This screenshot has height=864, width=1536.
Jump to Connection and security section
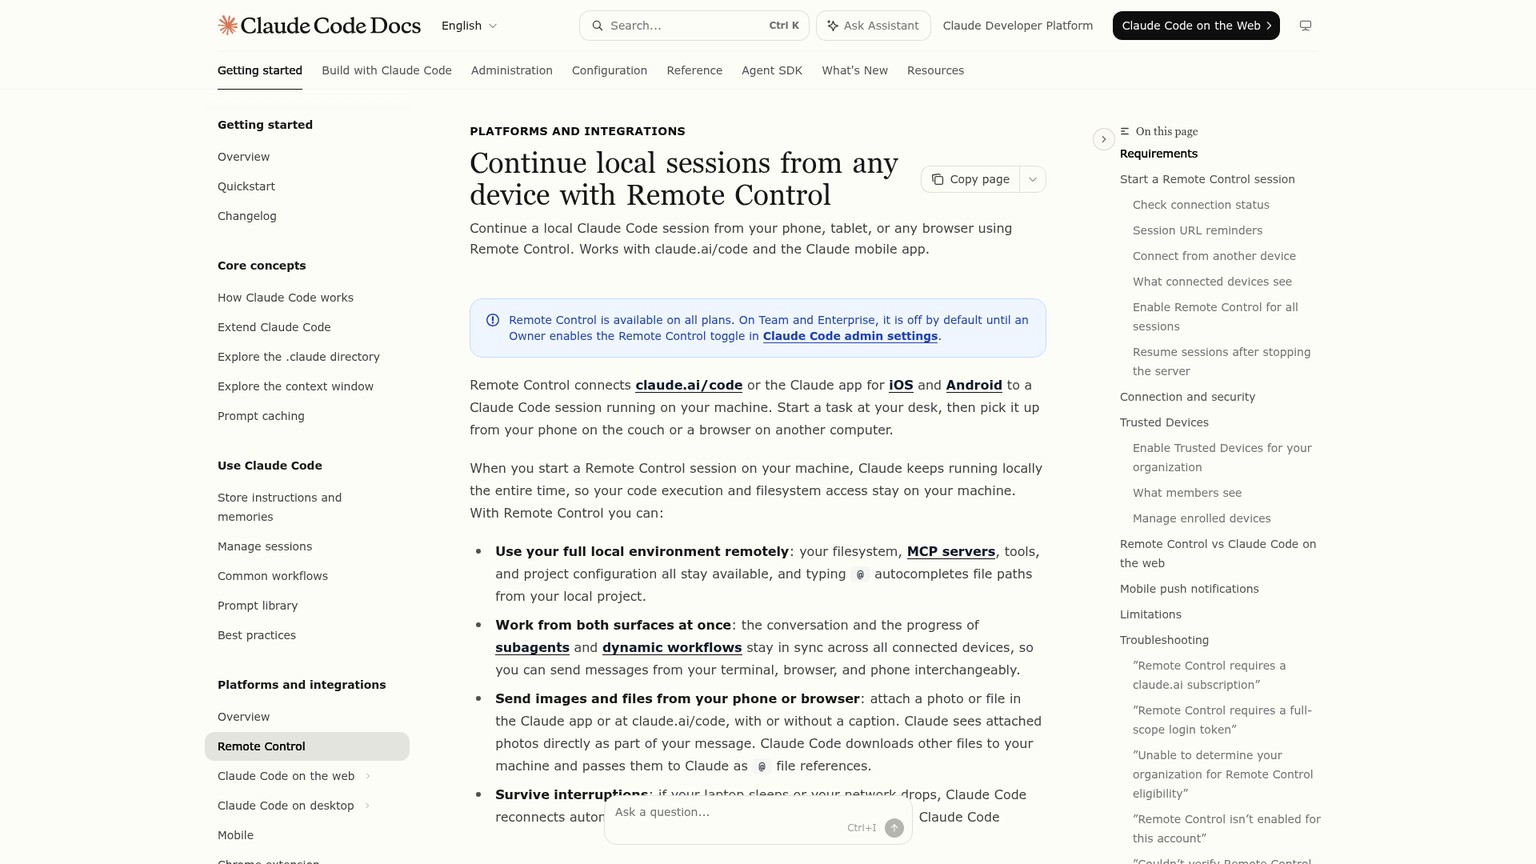(x=1187, y=397)
